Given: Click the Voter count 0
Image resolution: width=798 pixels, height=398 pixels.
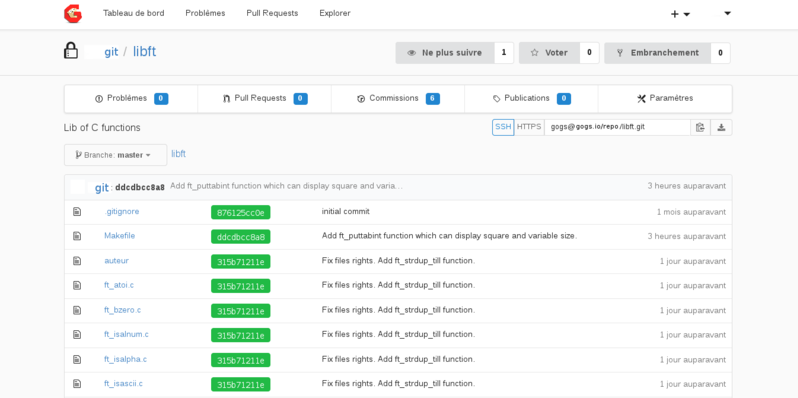Looking at the screenshot, I should pyautogui.click(x=589, y=53).
